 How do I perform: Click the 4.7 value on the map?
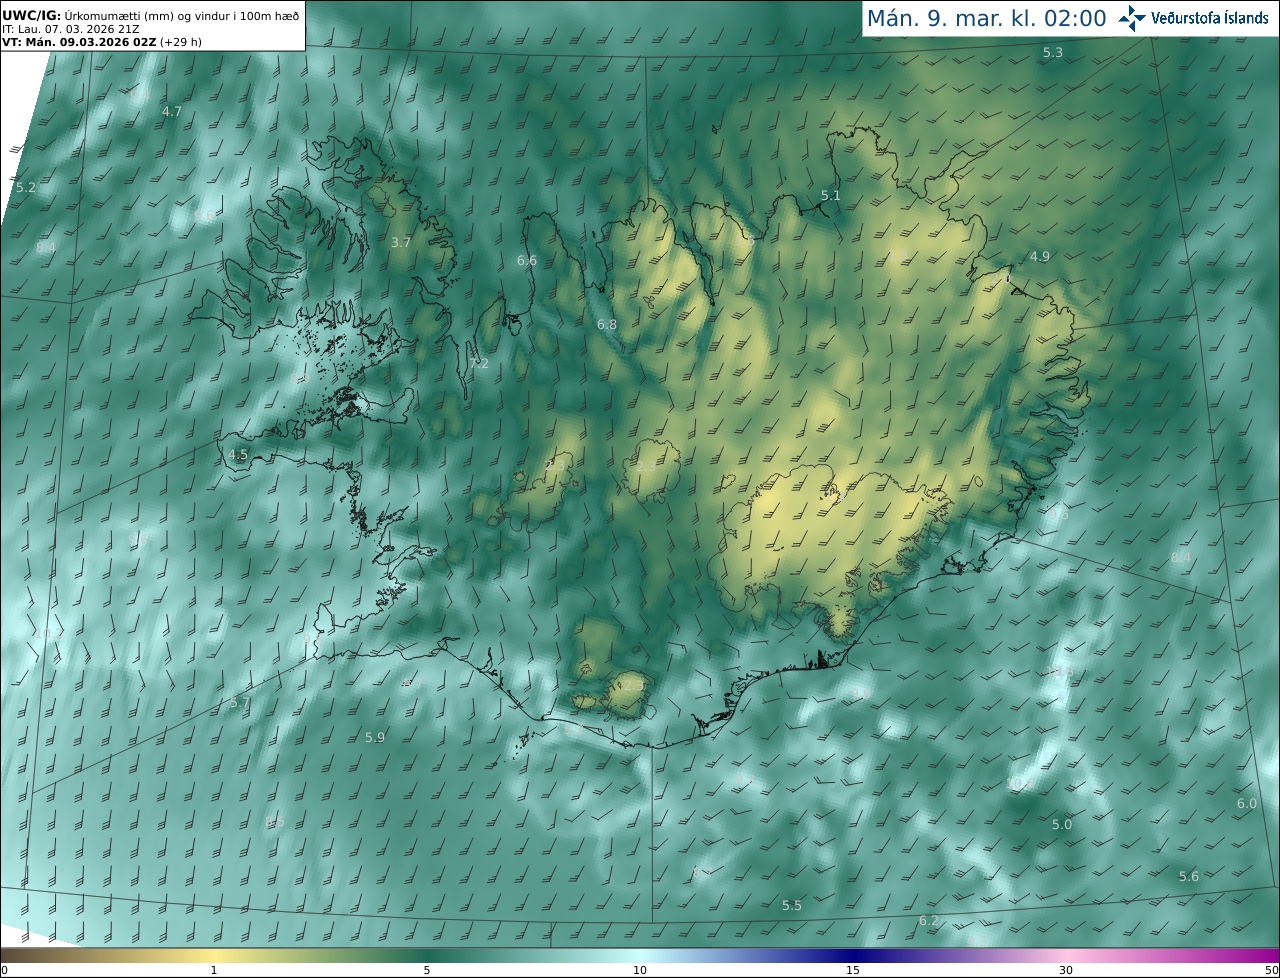(x=172, y=111)
